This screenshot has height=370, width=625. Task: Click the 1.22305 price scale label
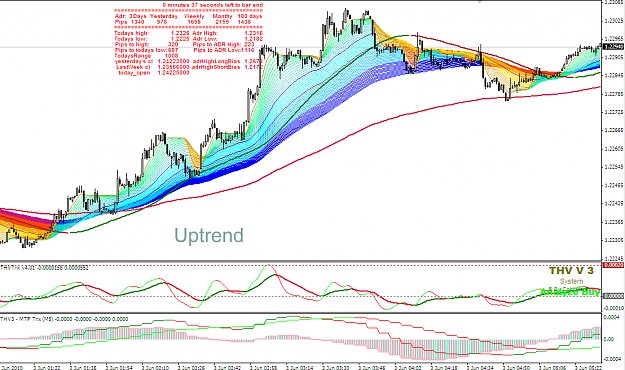[614, 240]
